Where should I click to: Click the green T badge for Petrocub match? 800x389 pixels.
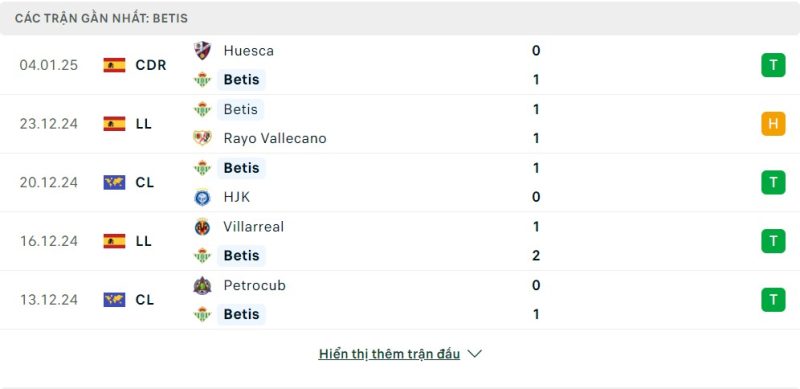pyautogui.click(x=773, y=300)
